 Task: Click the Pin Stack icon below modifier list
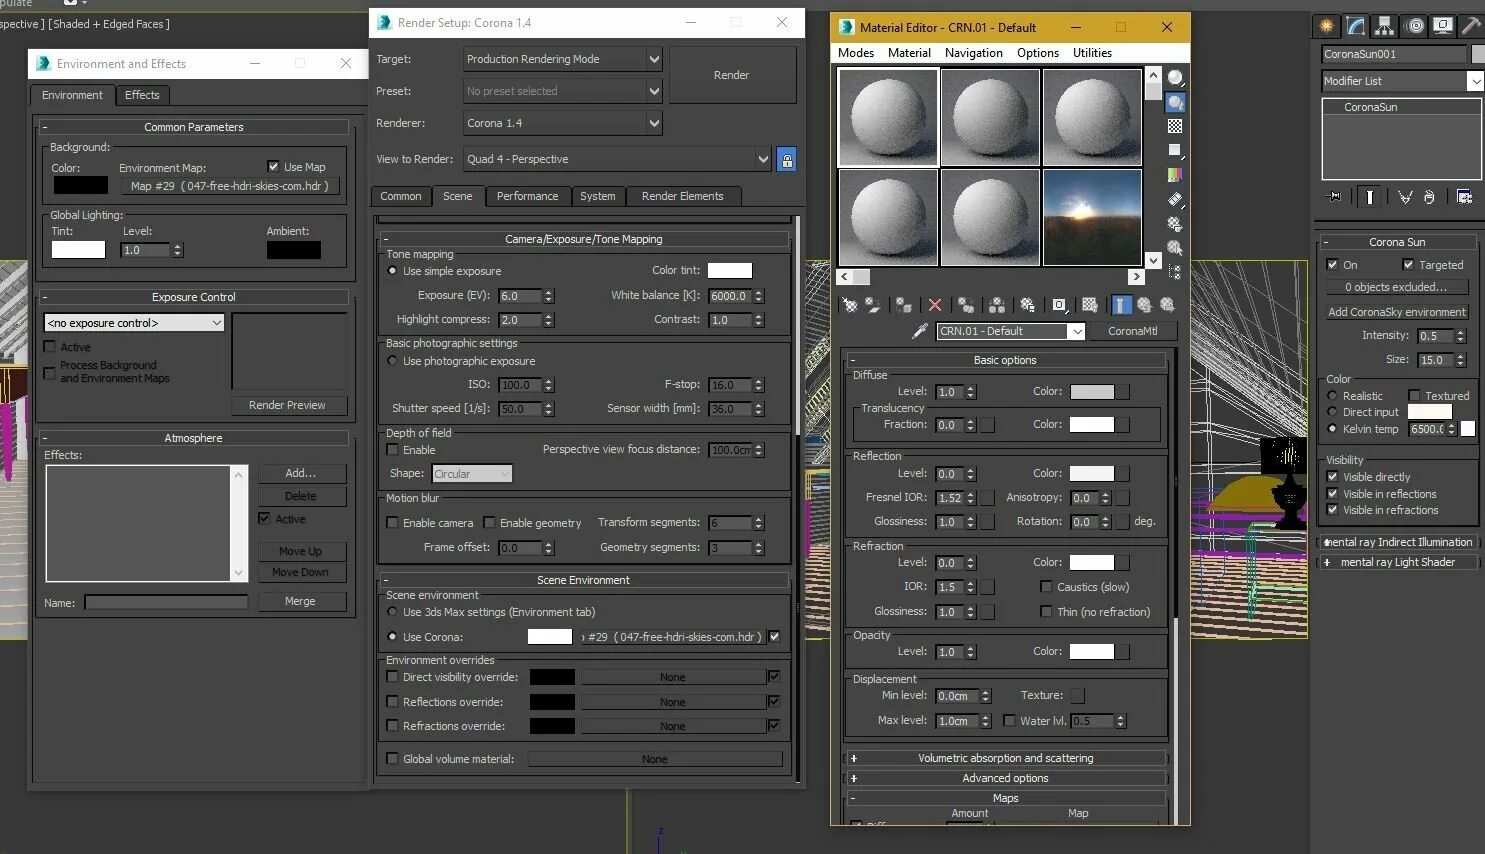click(1333, 197)
